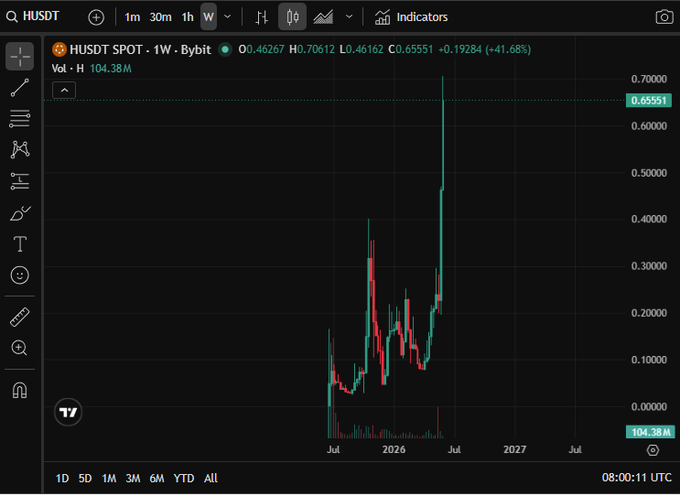The width and height of the screenshot is (680, 496).
Task: Activate the zoom in tool
Action: click(x=20, y=348)
